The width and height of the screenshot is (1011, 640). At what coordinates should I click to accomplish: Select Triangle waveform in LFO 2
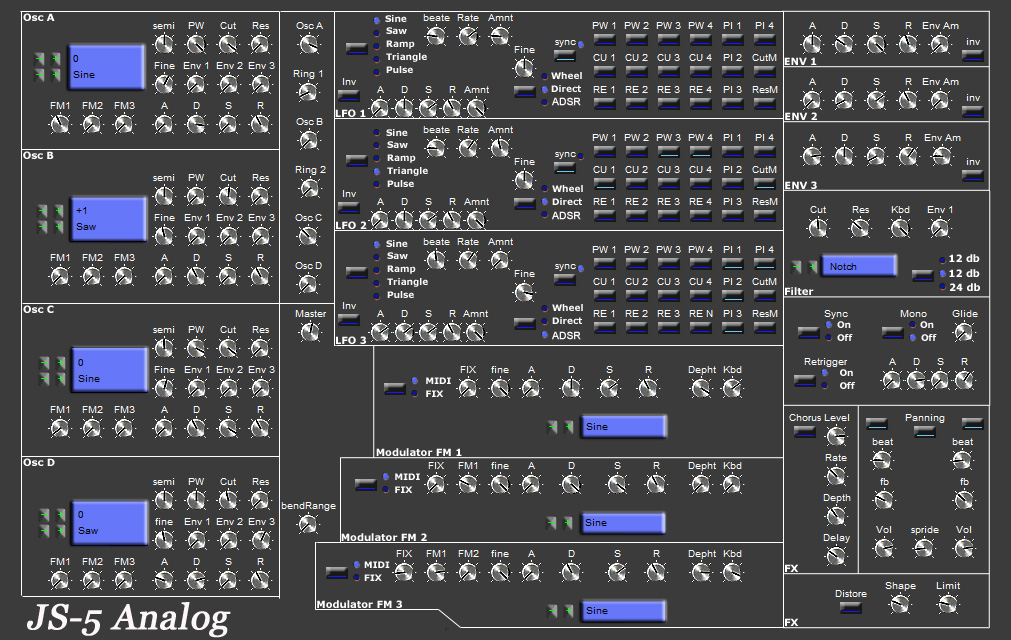coord(407,171)
